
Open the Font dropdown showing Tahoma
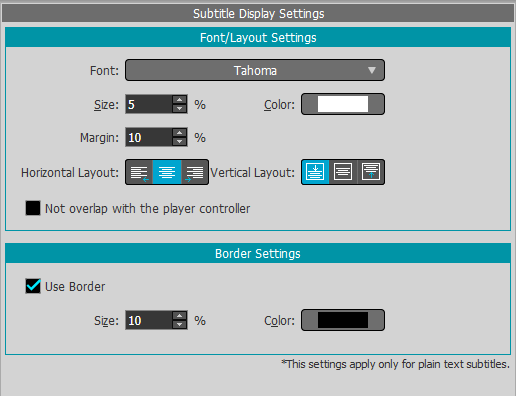tap(255, 70)
